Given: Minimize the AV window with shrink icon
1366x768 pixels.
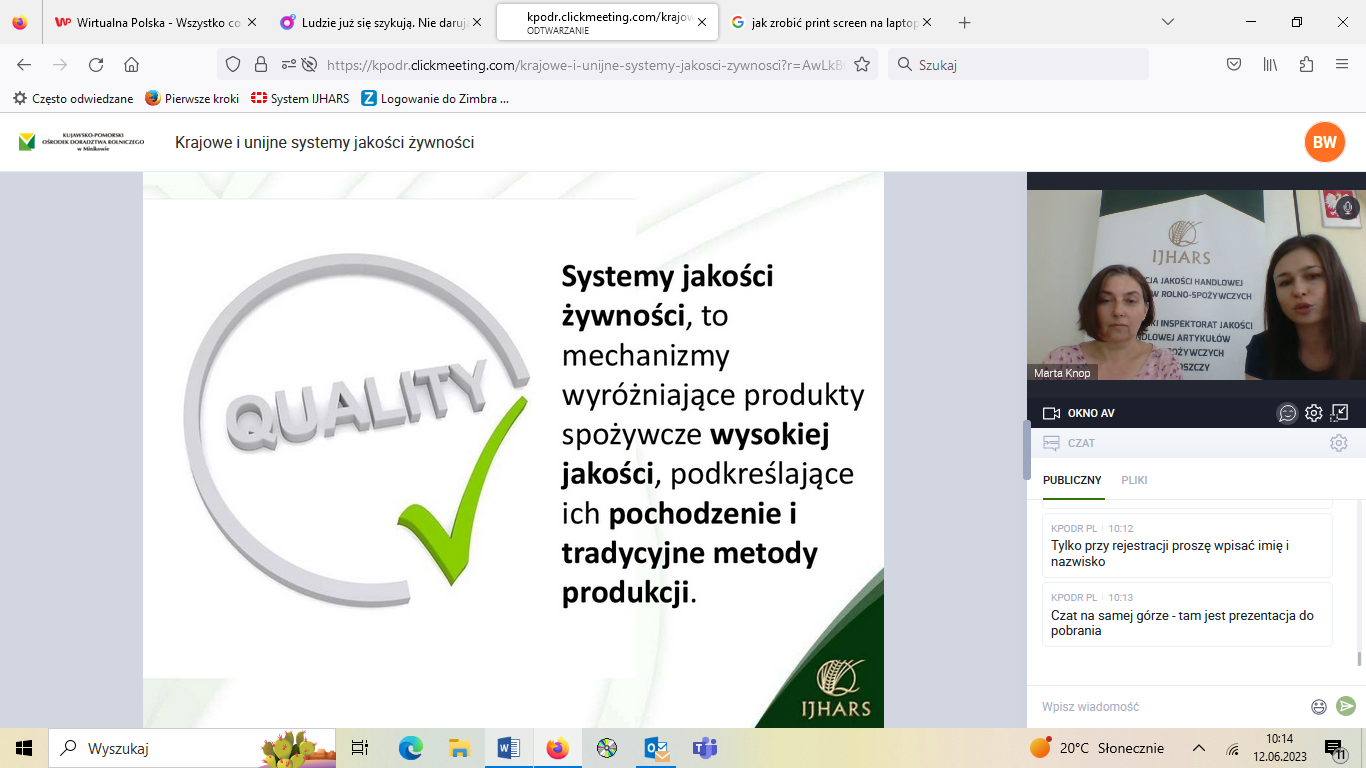Looking at the screenshot, I should [x=1340, y=413].
